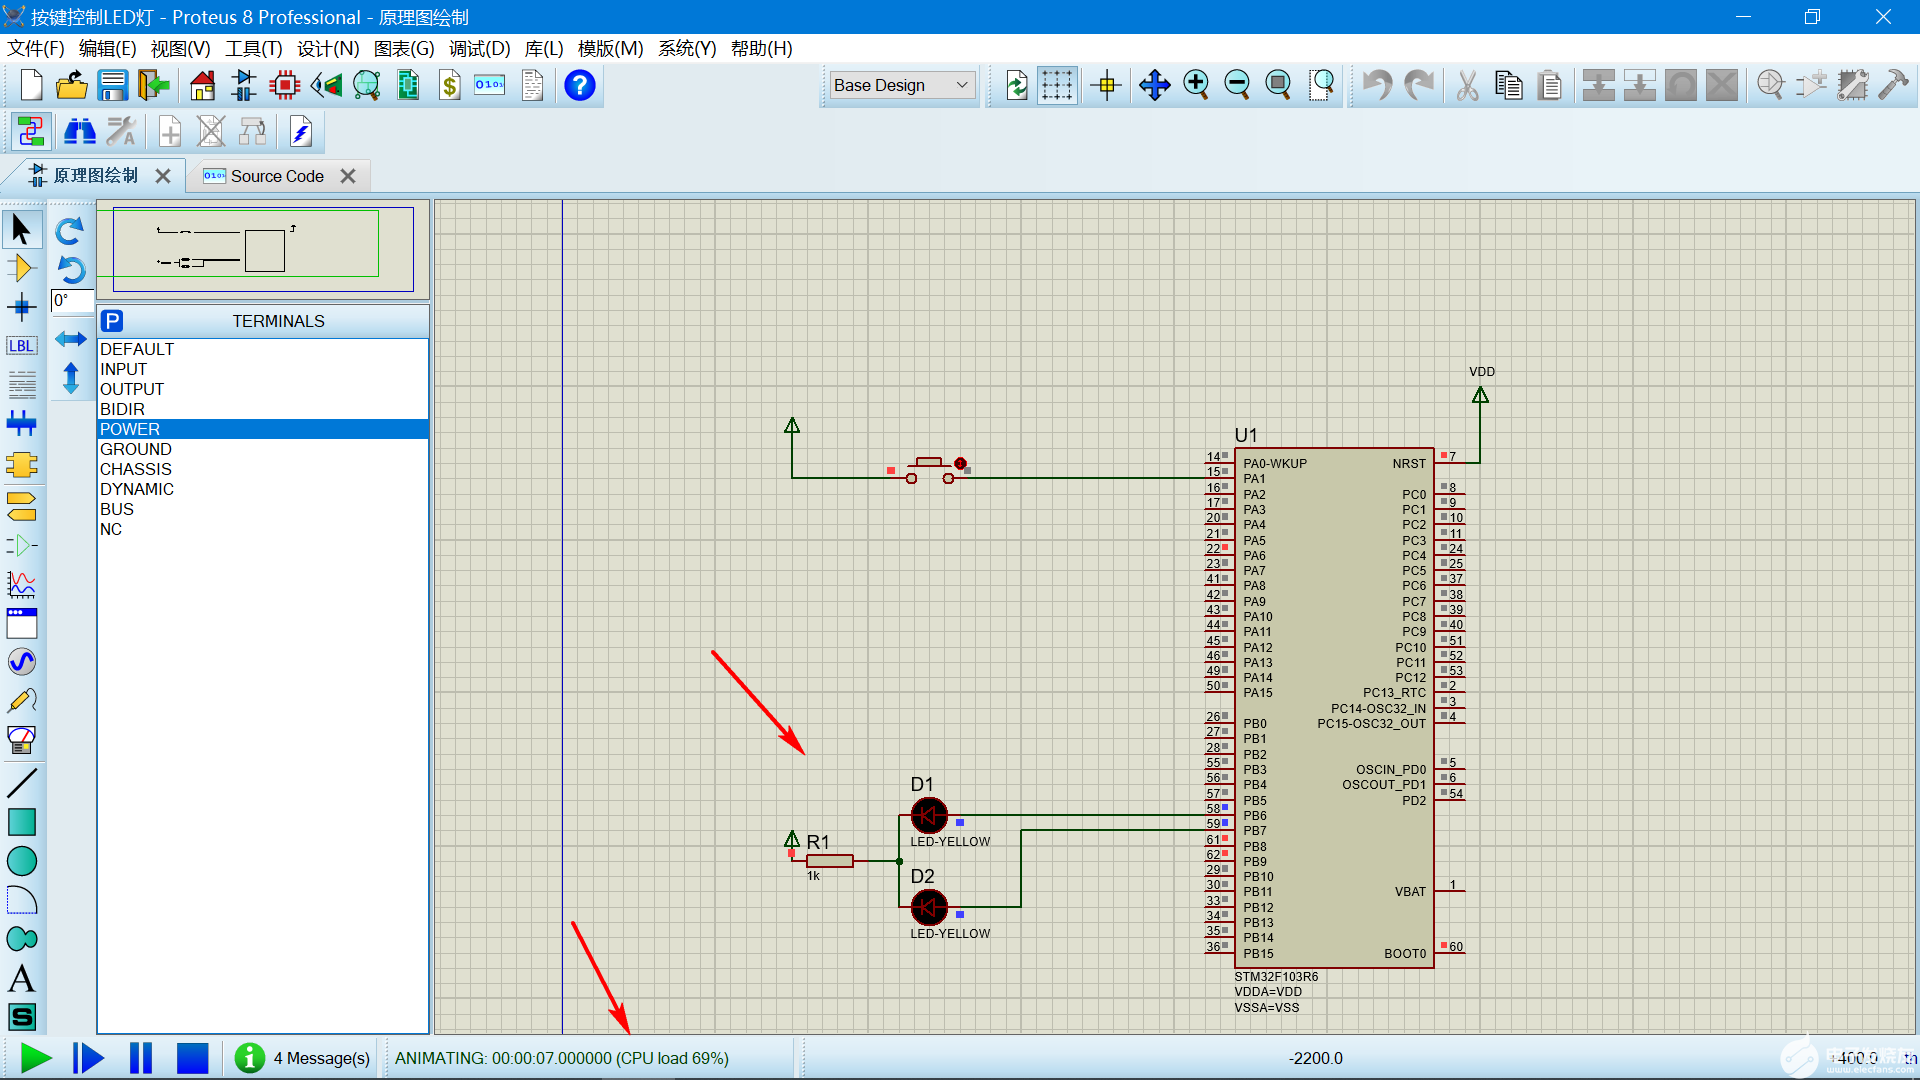Image resolution: width=1920 pixels, height=1080 pixels.
Task: Toggle the push button switch actuator
Action: pos(960,464)
